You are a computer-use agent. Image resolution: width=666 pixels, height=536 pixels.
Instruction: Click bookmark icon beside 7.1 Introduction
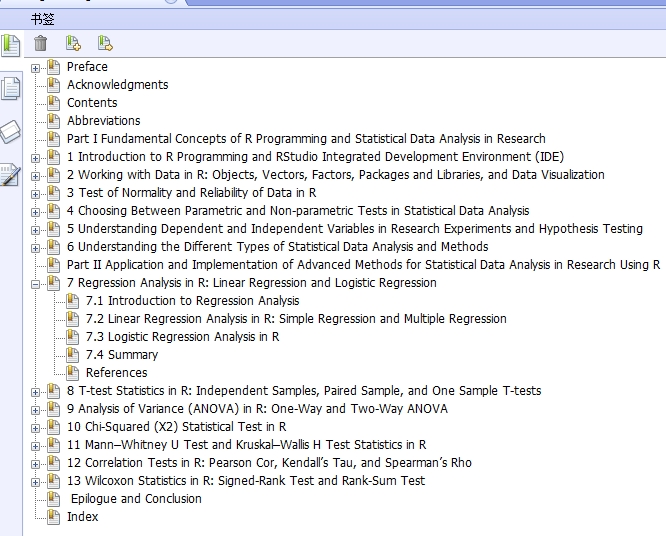(x=73, y=301)
